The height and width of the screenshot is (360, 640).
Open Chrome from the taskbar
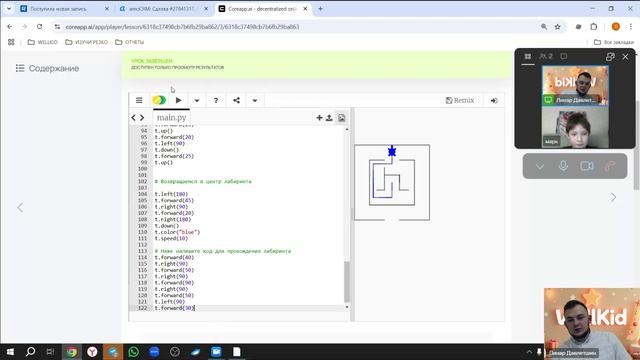[x=72, y=352]
